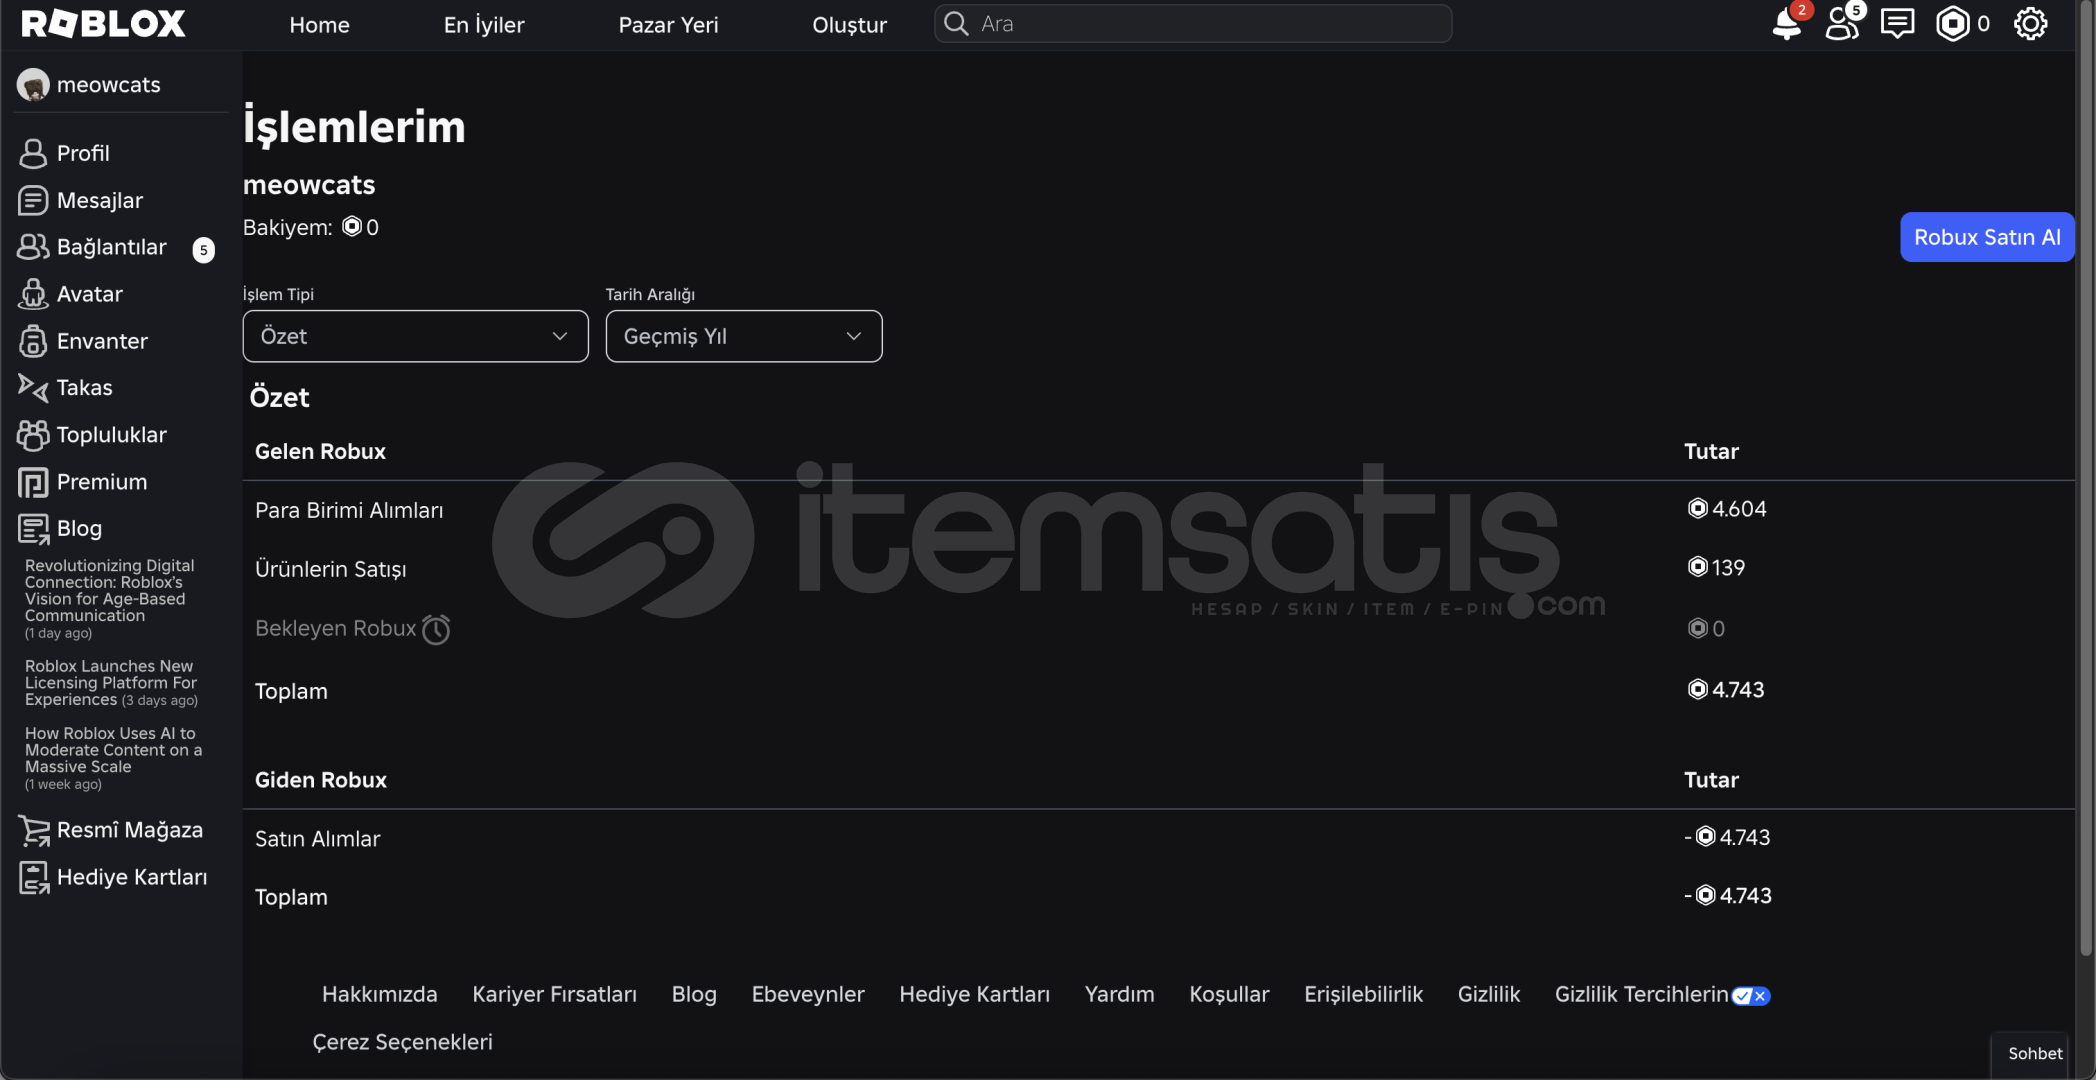
Task: Open Bağlantılar icon in sidebar
Action: pyautogui.click(x=33, y=247)
